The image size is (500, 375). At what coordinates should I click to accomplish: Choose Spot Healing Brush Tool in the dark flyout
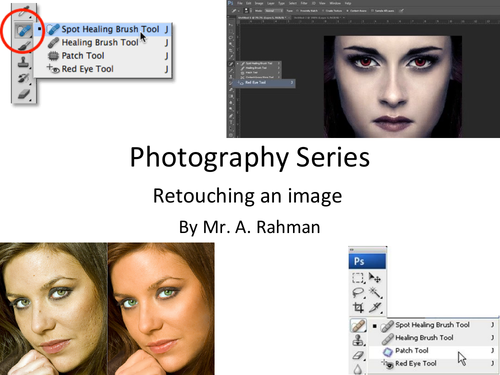259,63
